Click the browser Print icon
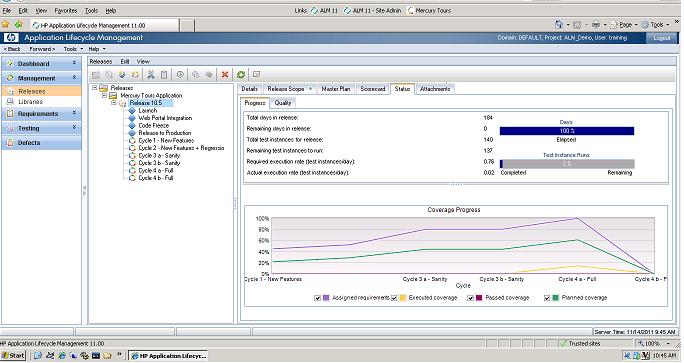This screenshot has width=684, height=363. coord(596,24)
